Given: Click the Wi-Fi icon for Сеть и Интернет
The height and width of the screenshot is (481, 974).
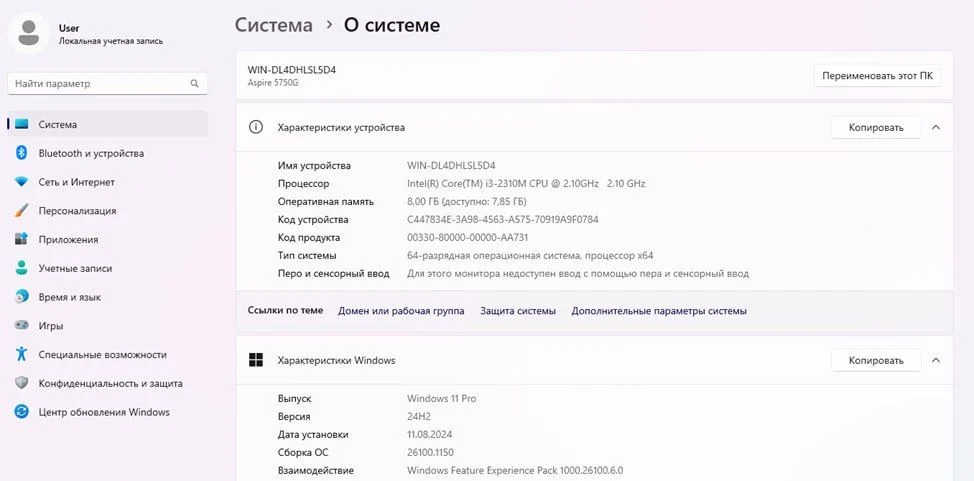Looking at the screenshot, I should 22,182.
